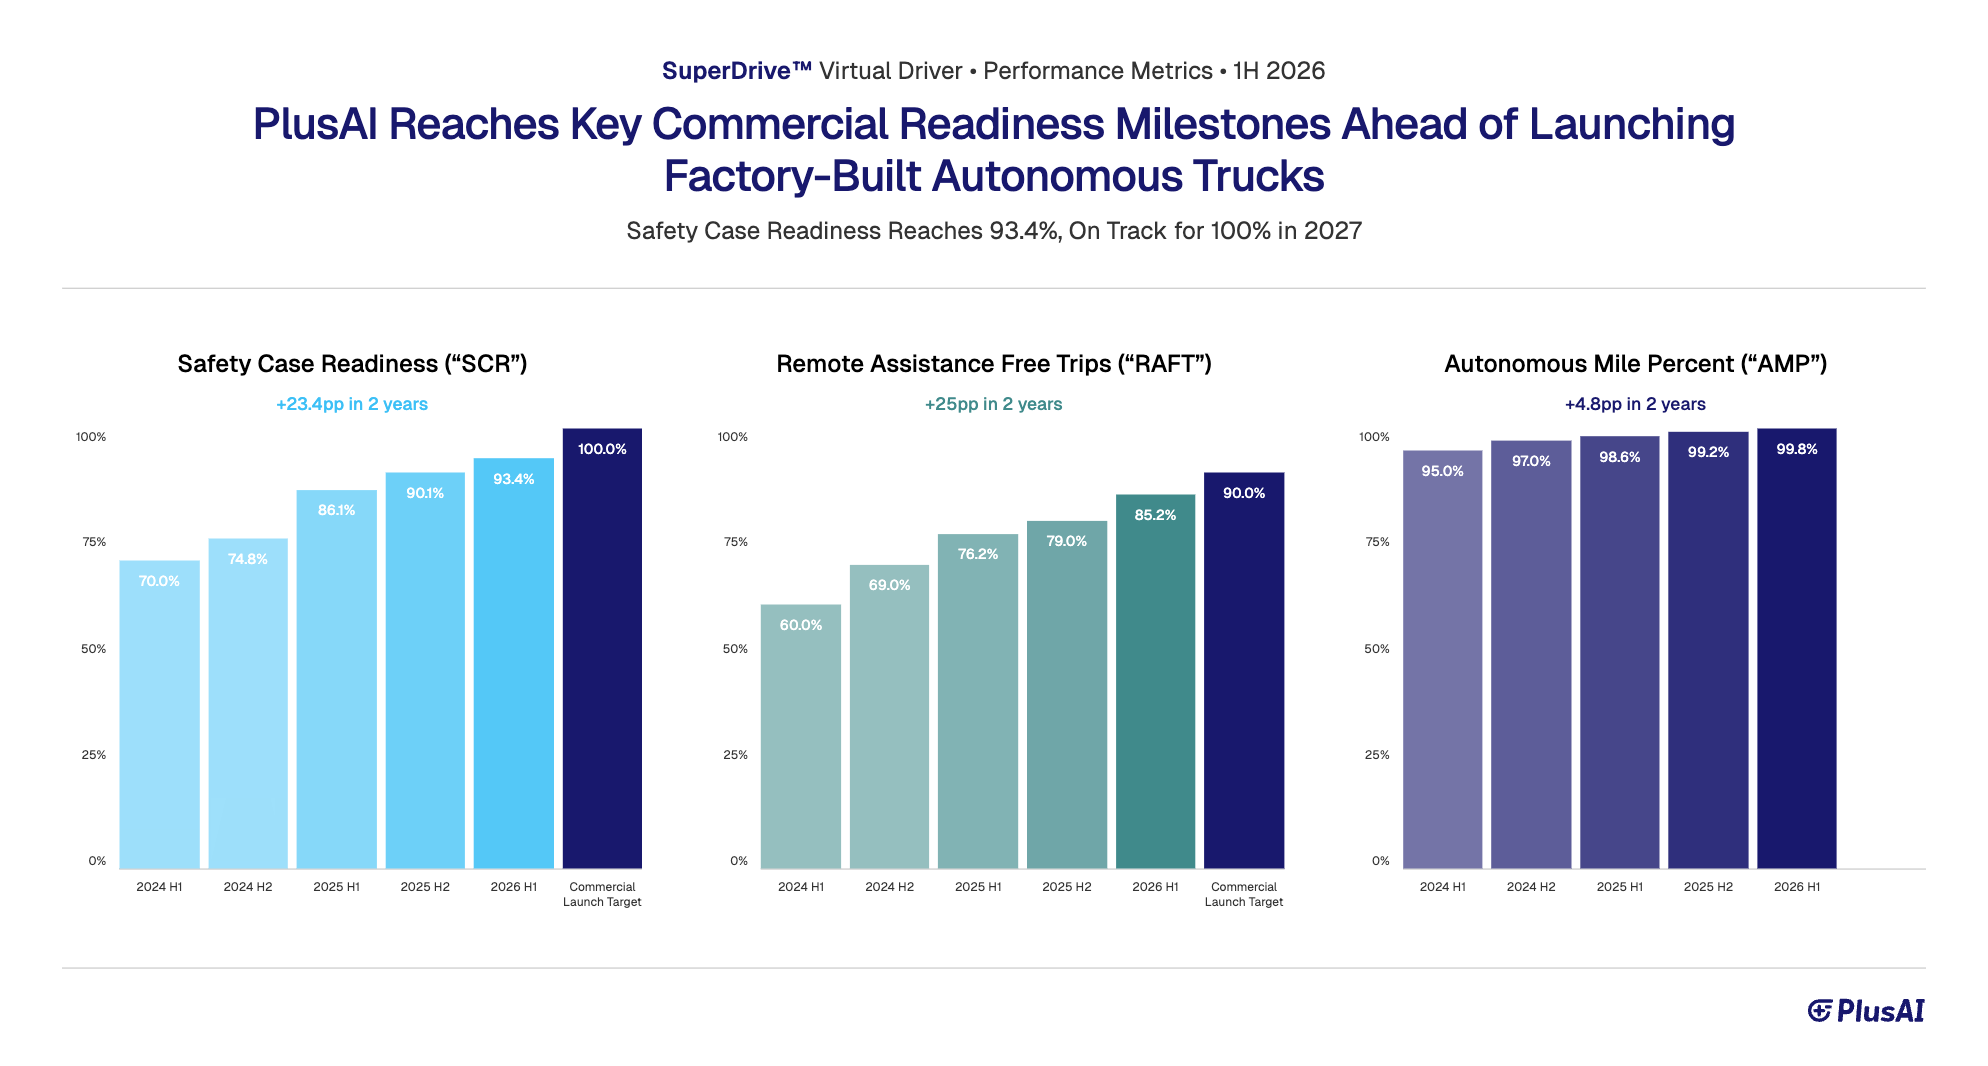This screenshot has height=1066, width=1988.
Task: Click the PlusAI logo in the corner
Action: (1866, 1011)
